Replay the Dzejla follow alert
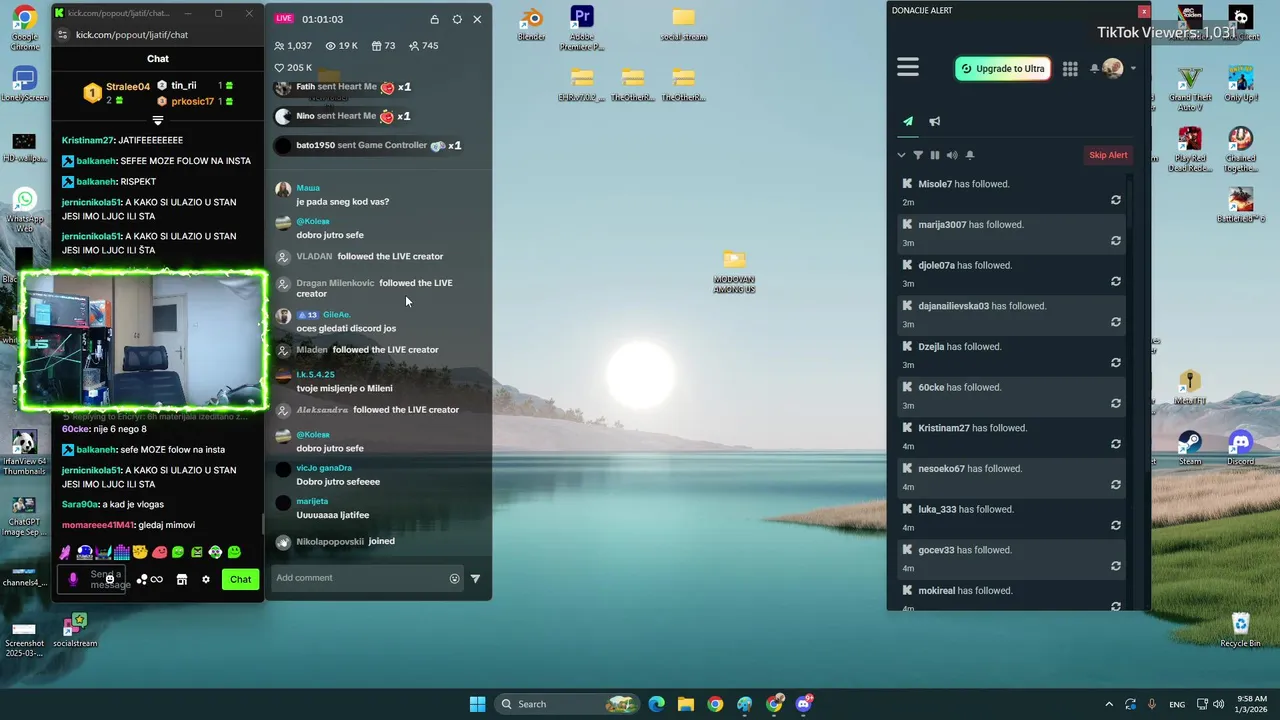This screenshot has width=1280, height=720. (1115, 363)
